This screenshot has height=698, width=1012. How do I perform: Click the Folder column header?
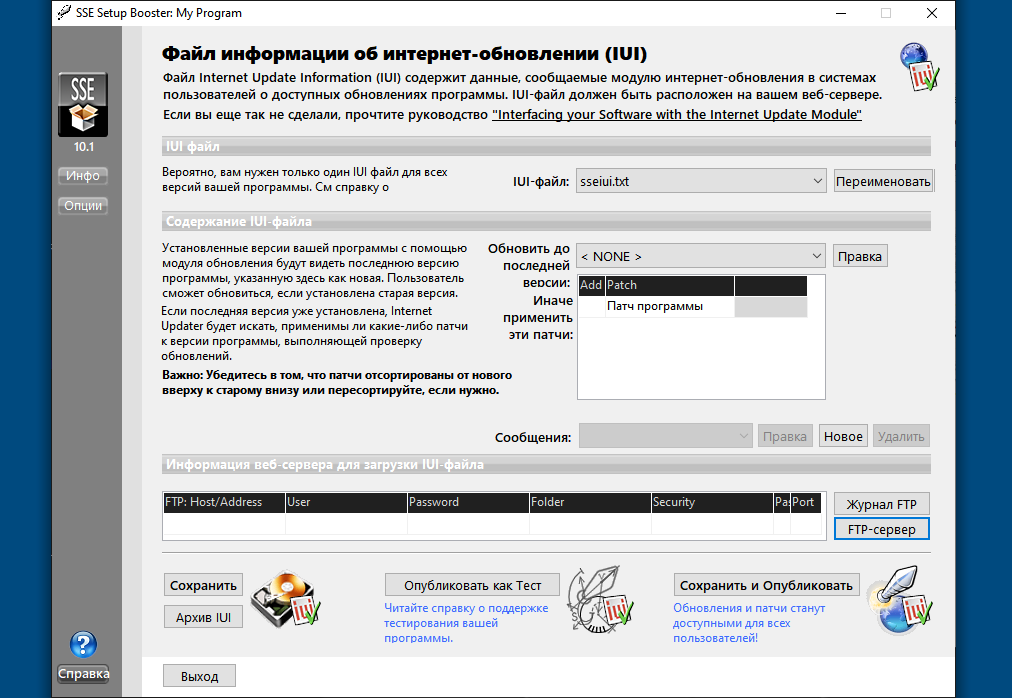[x=590, y=502]
